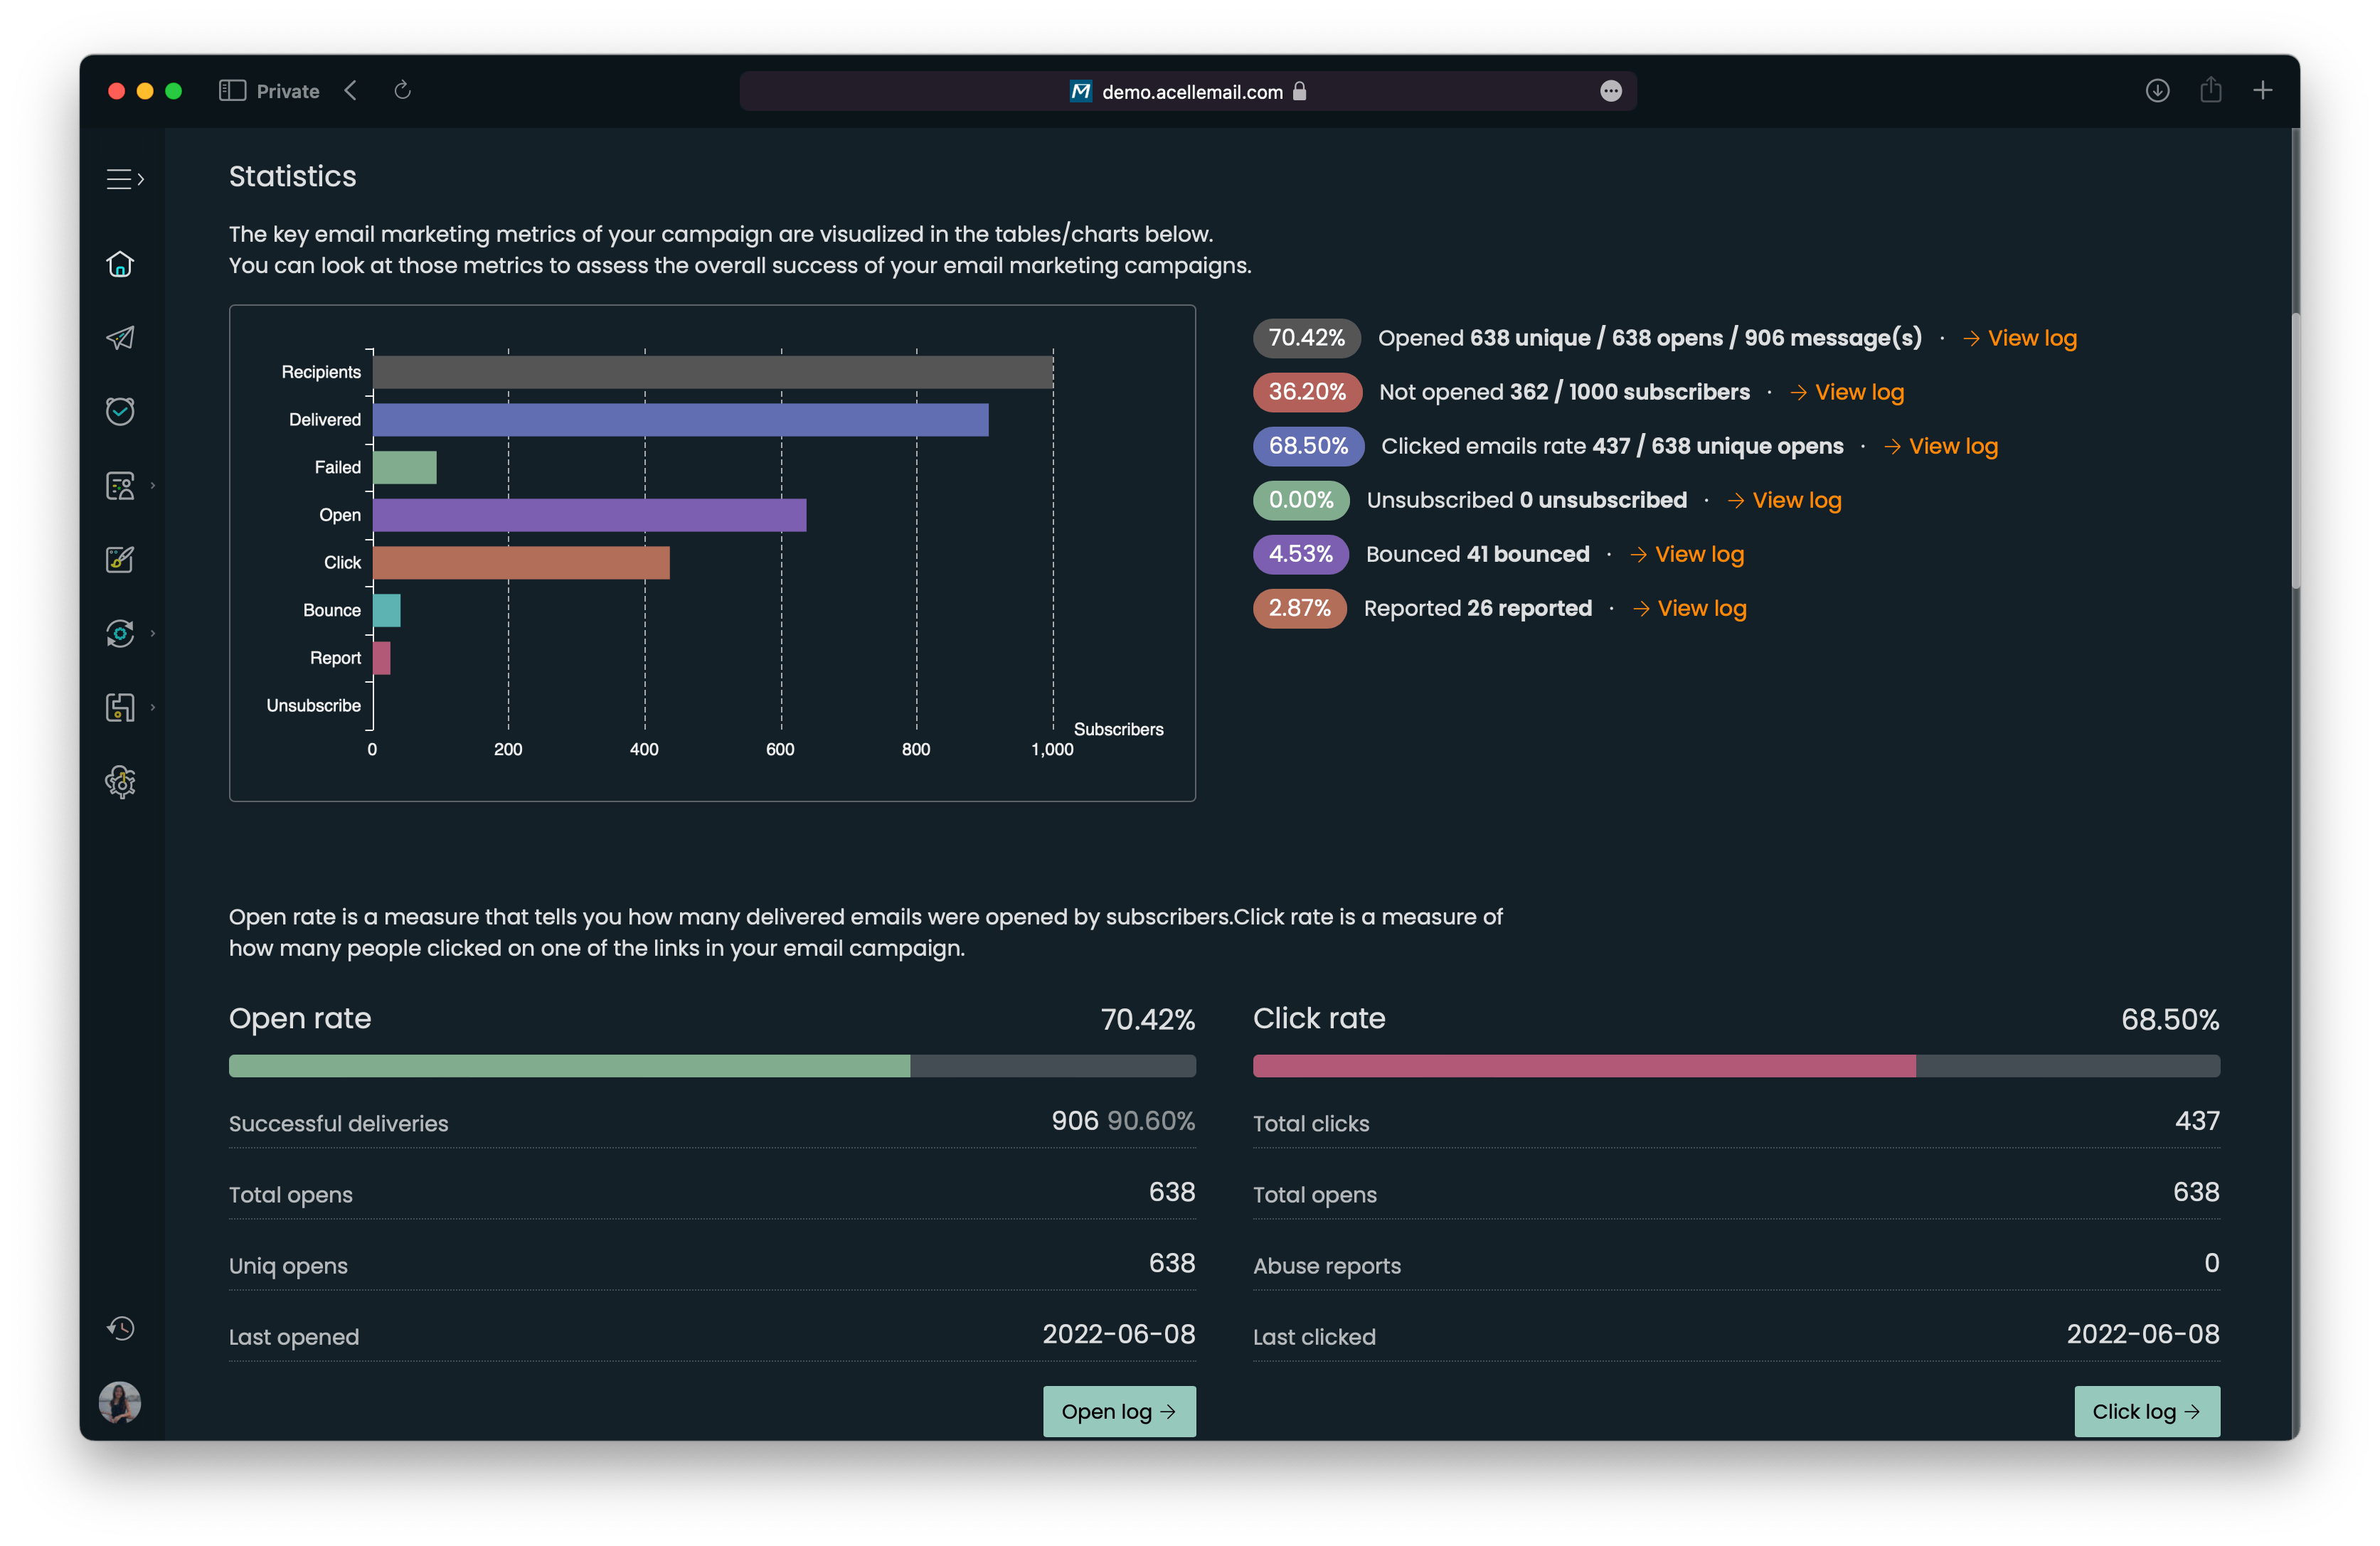Viewport: 2380px width, 1546px height.
Task: Open a new browser tab plus icon
Action: pos(2262,91)
